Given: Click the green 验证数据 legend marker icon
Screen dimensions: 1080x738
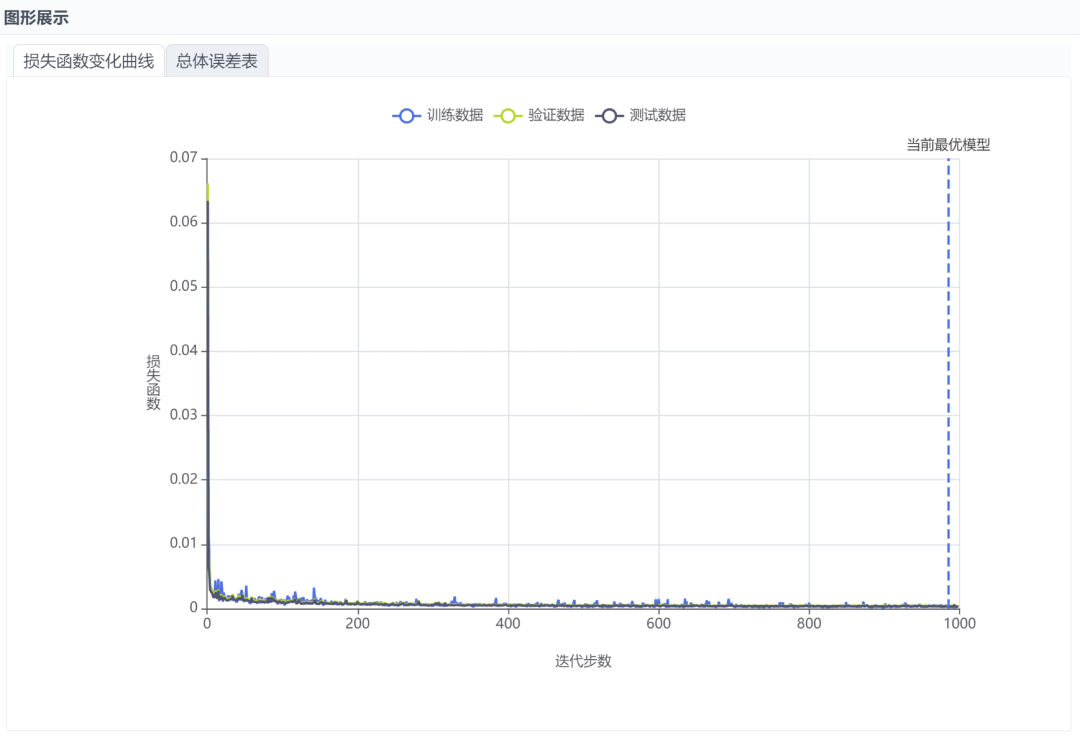Looking at the screenshot, I should pos(508,116).
